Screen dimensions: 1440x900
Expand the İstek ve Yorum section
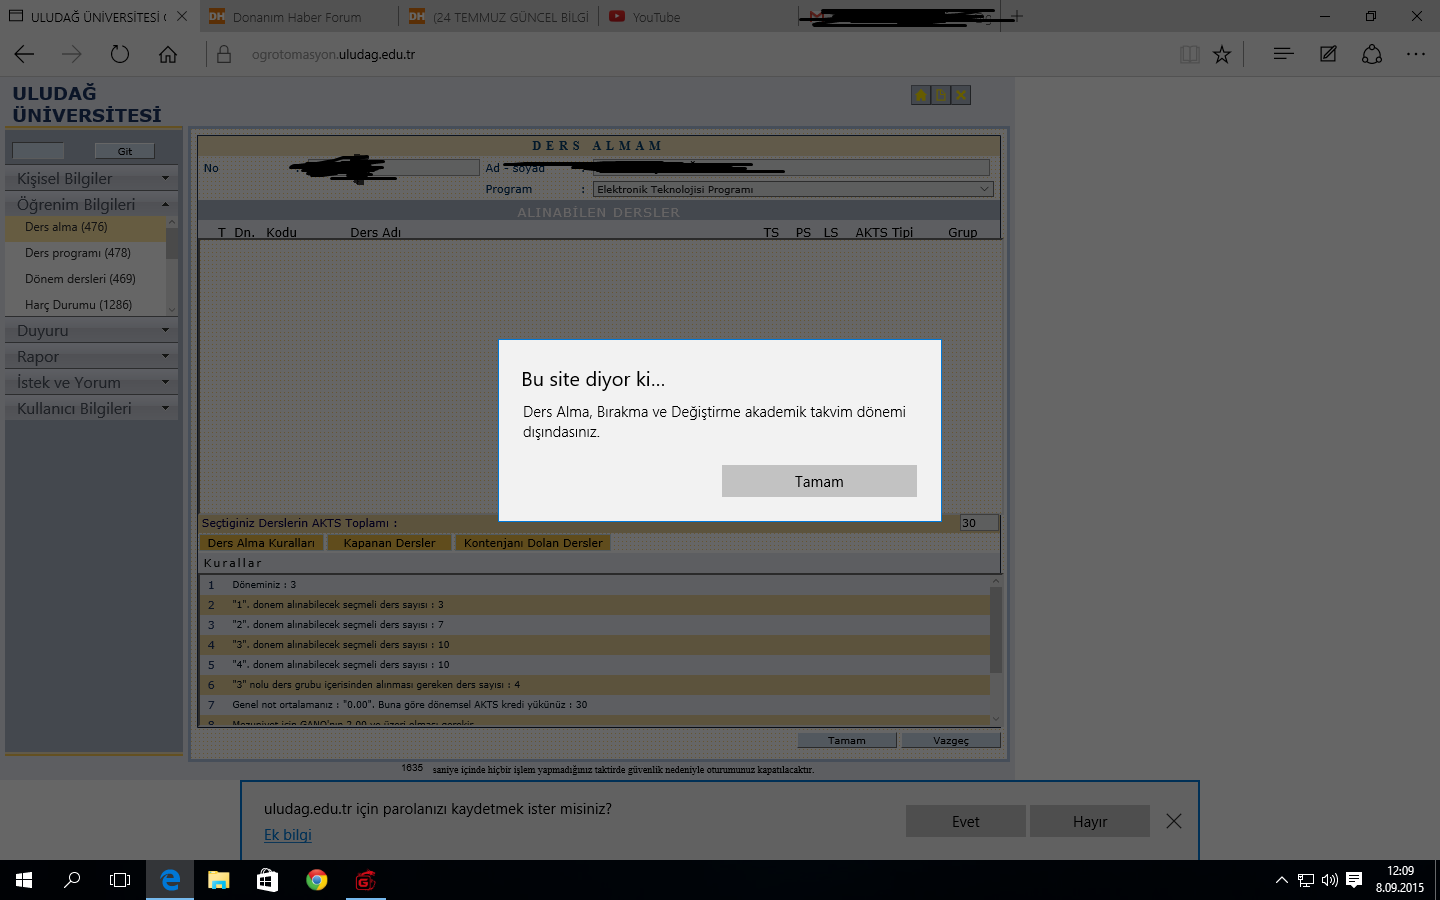click(92, 382)
